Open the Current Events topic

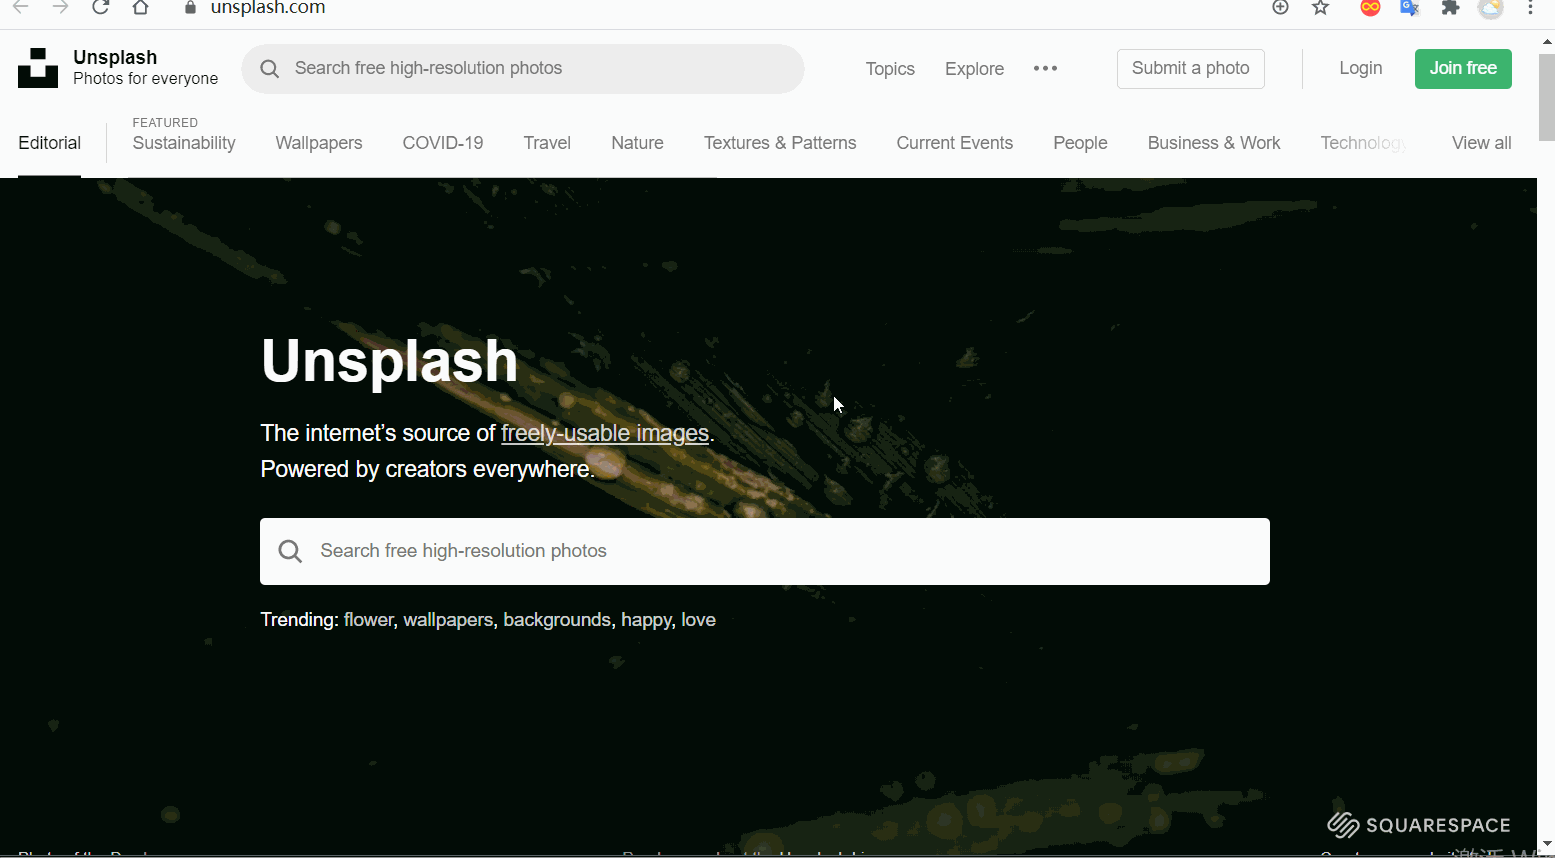(x=955, y=143)
